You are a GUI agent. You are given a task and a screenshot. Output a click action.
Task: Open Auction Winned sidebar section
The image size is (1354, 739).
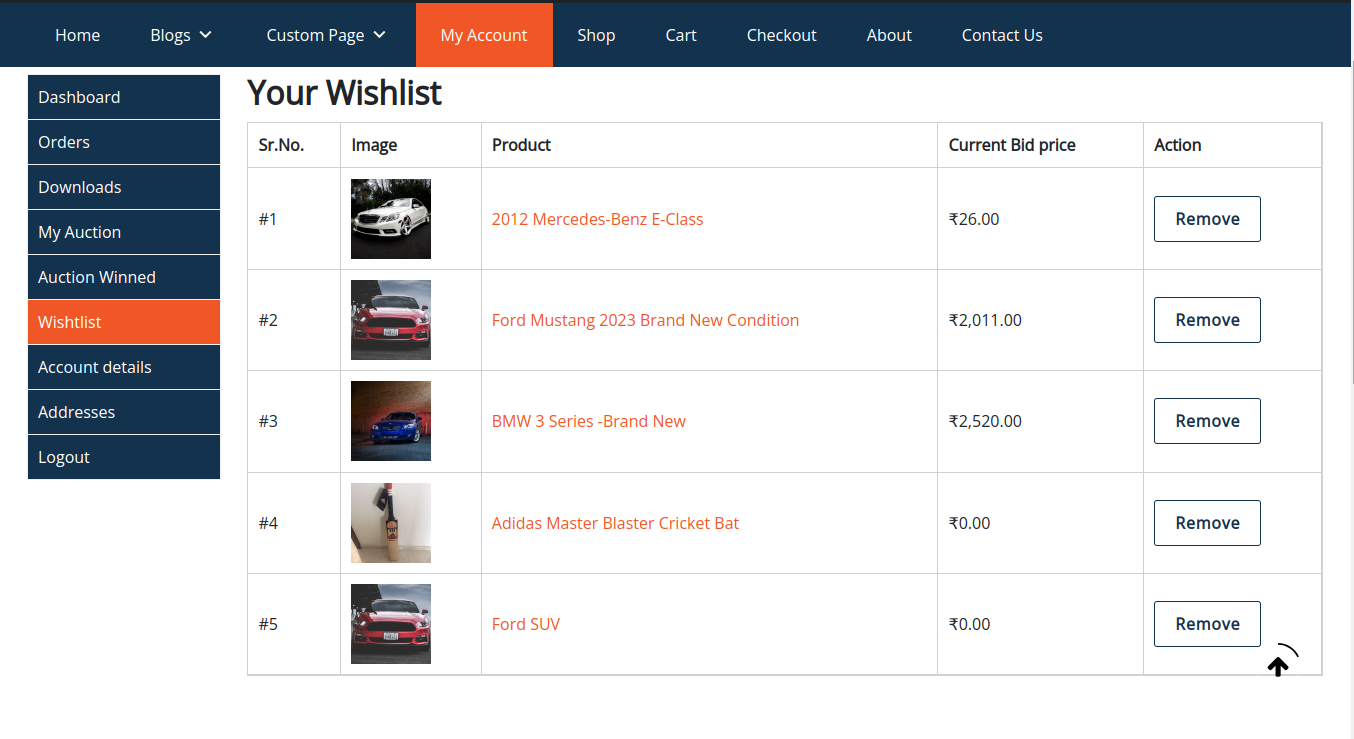coord(123,277)
